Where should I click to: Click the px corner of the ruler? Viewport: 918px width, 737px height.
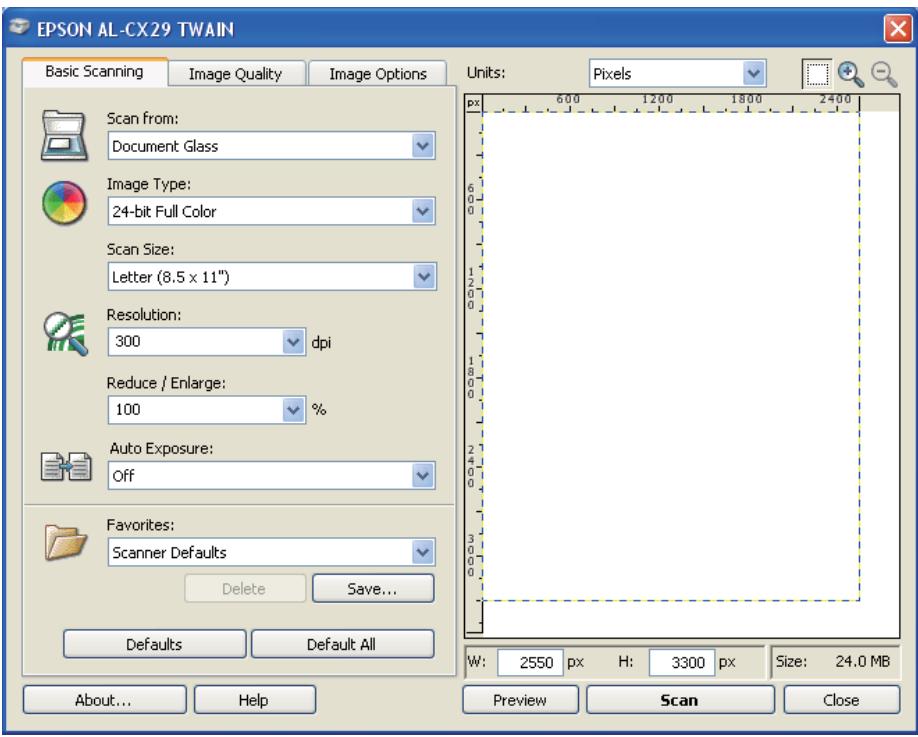click(x=474, y=103)
